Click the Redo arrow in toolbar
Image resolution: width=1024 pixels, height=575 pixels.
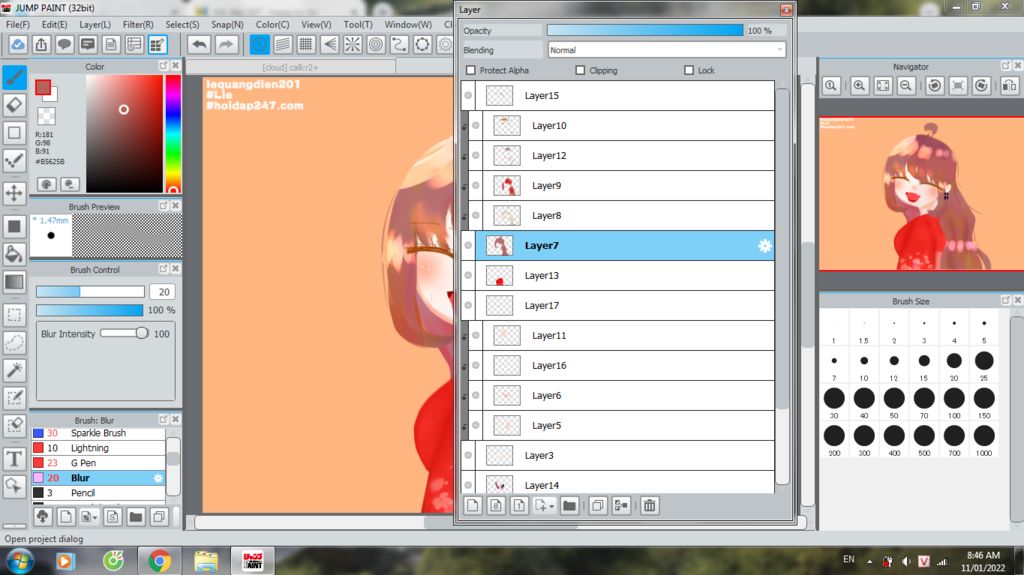(x=225, y=44)
